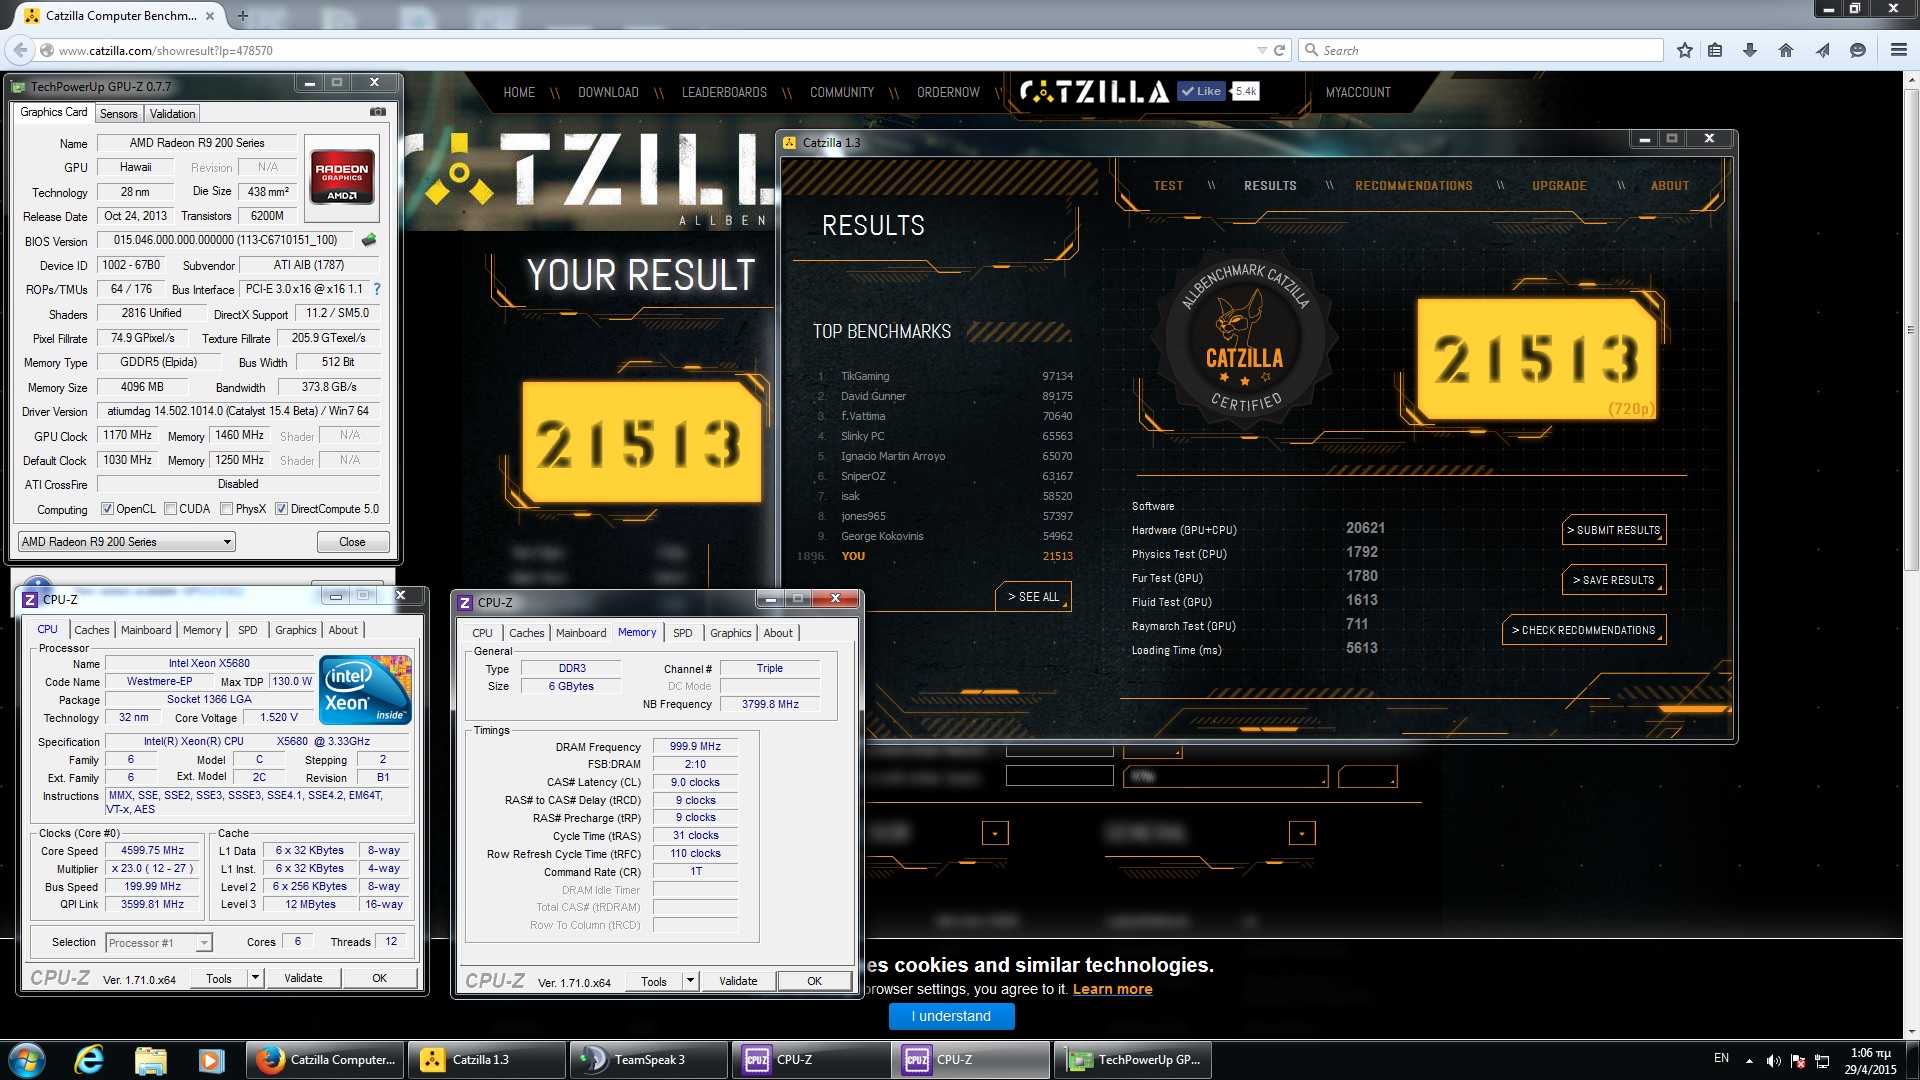Open the bookmarks list icon in the browser toolbar
This screenshot has width=1920, height=1080.
click(1715, 50)
